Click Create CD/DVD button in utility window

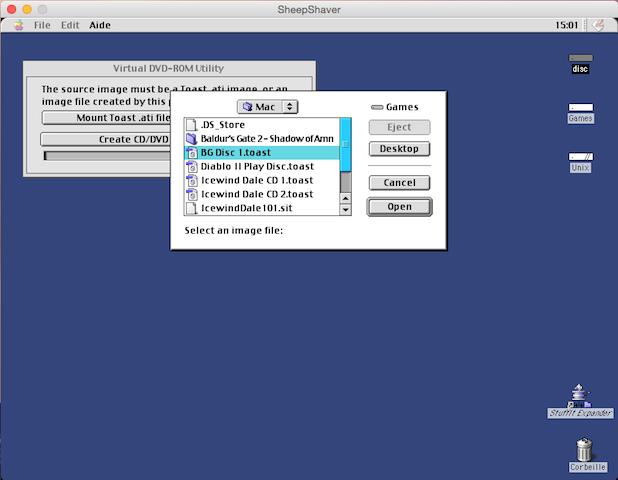[106, 139]
